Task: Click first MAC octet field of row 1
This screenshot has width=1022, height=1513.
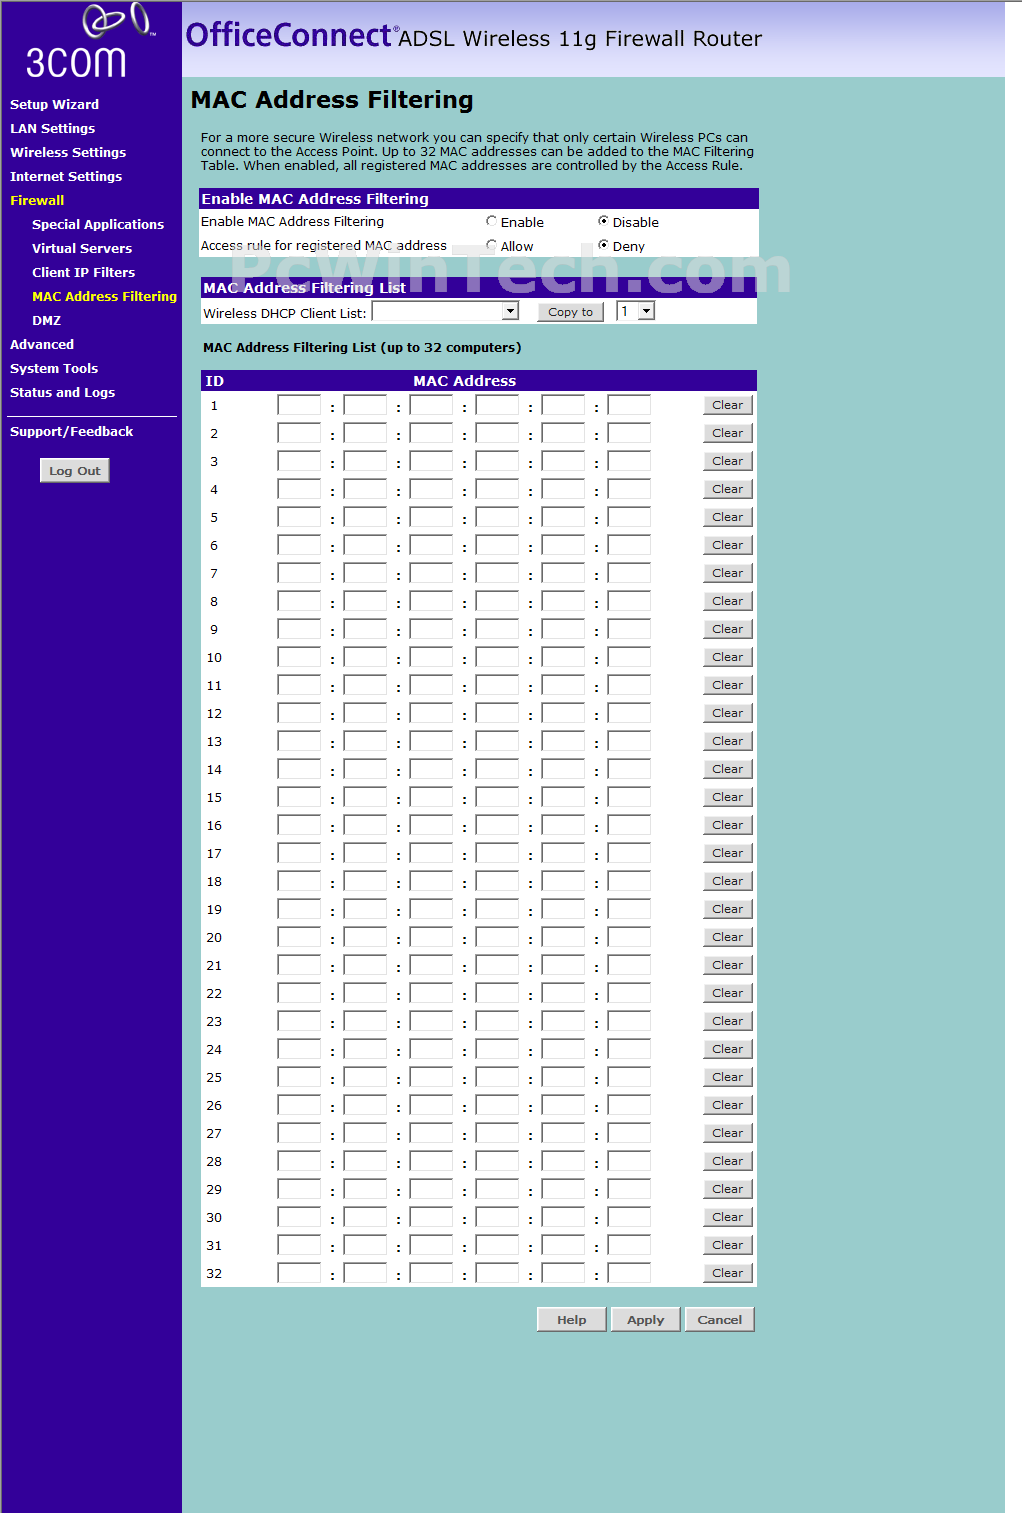Action: pyautogui.click(x=299, y=405)
